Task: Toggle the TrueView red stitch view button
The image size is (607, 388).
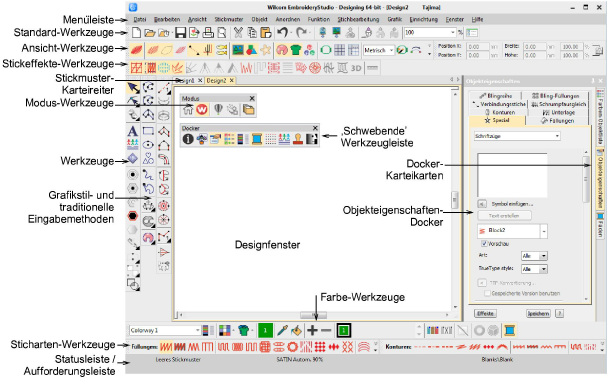Action: [136, 50]
